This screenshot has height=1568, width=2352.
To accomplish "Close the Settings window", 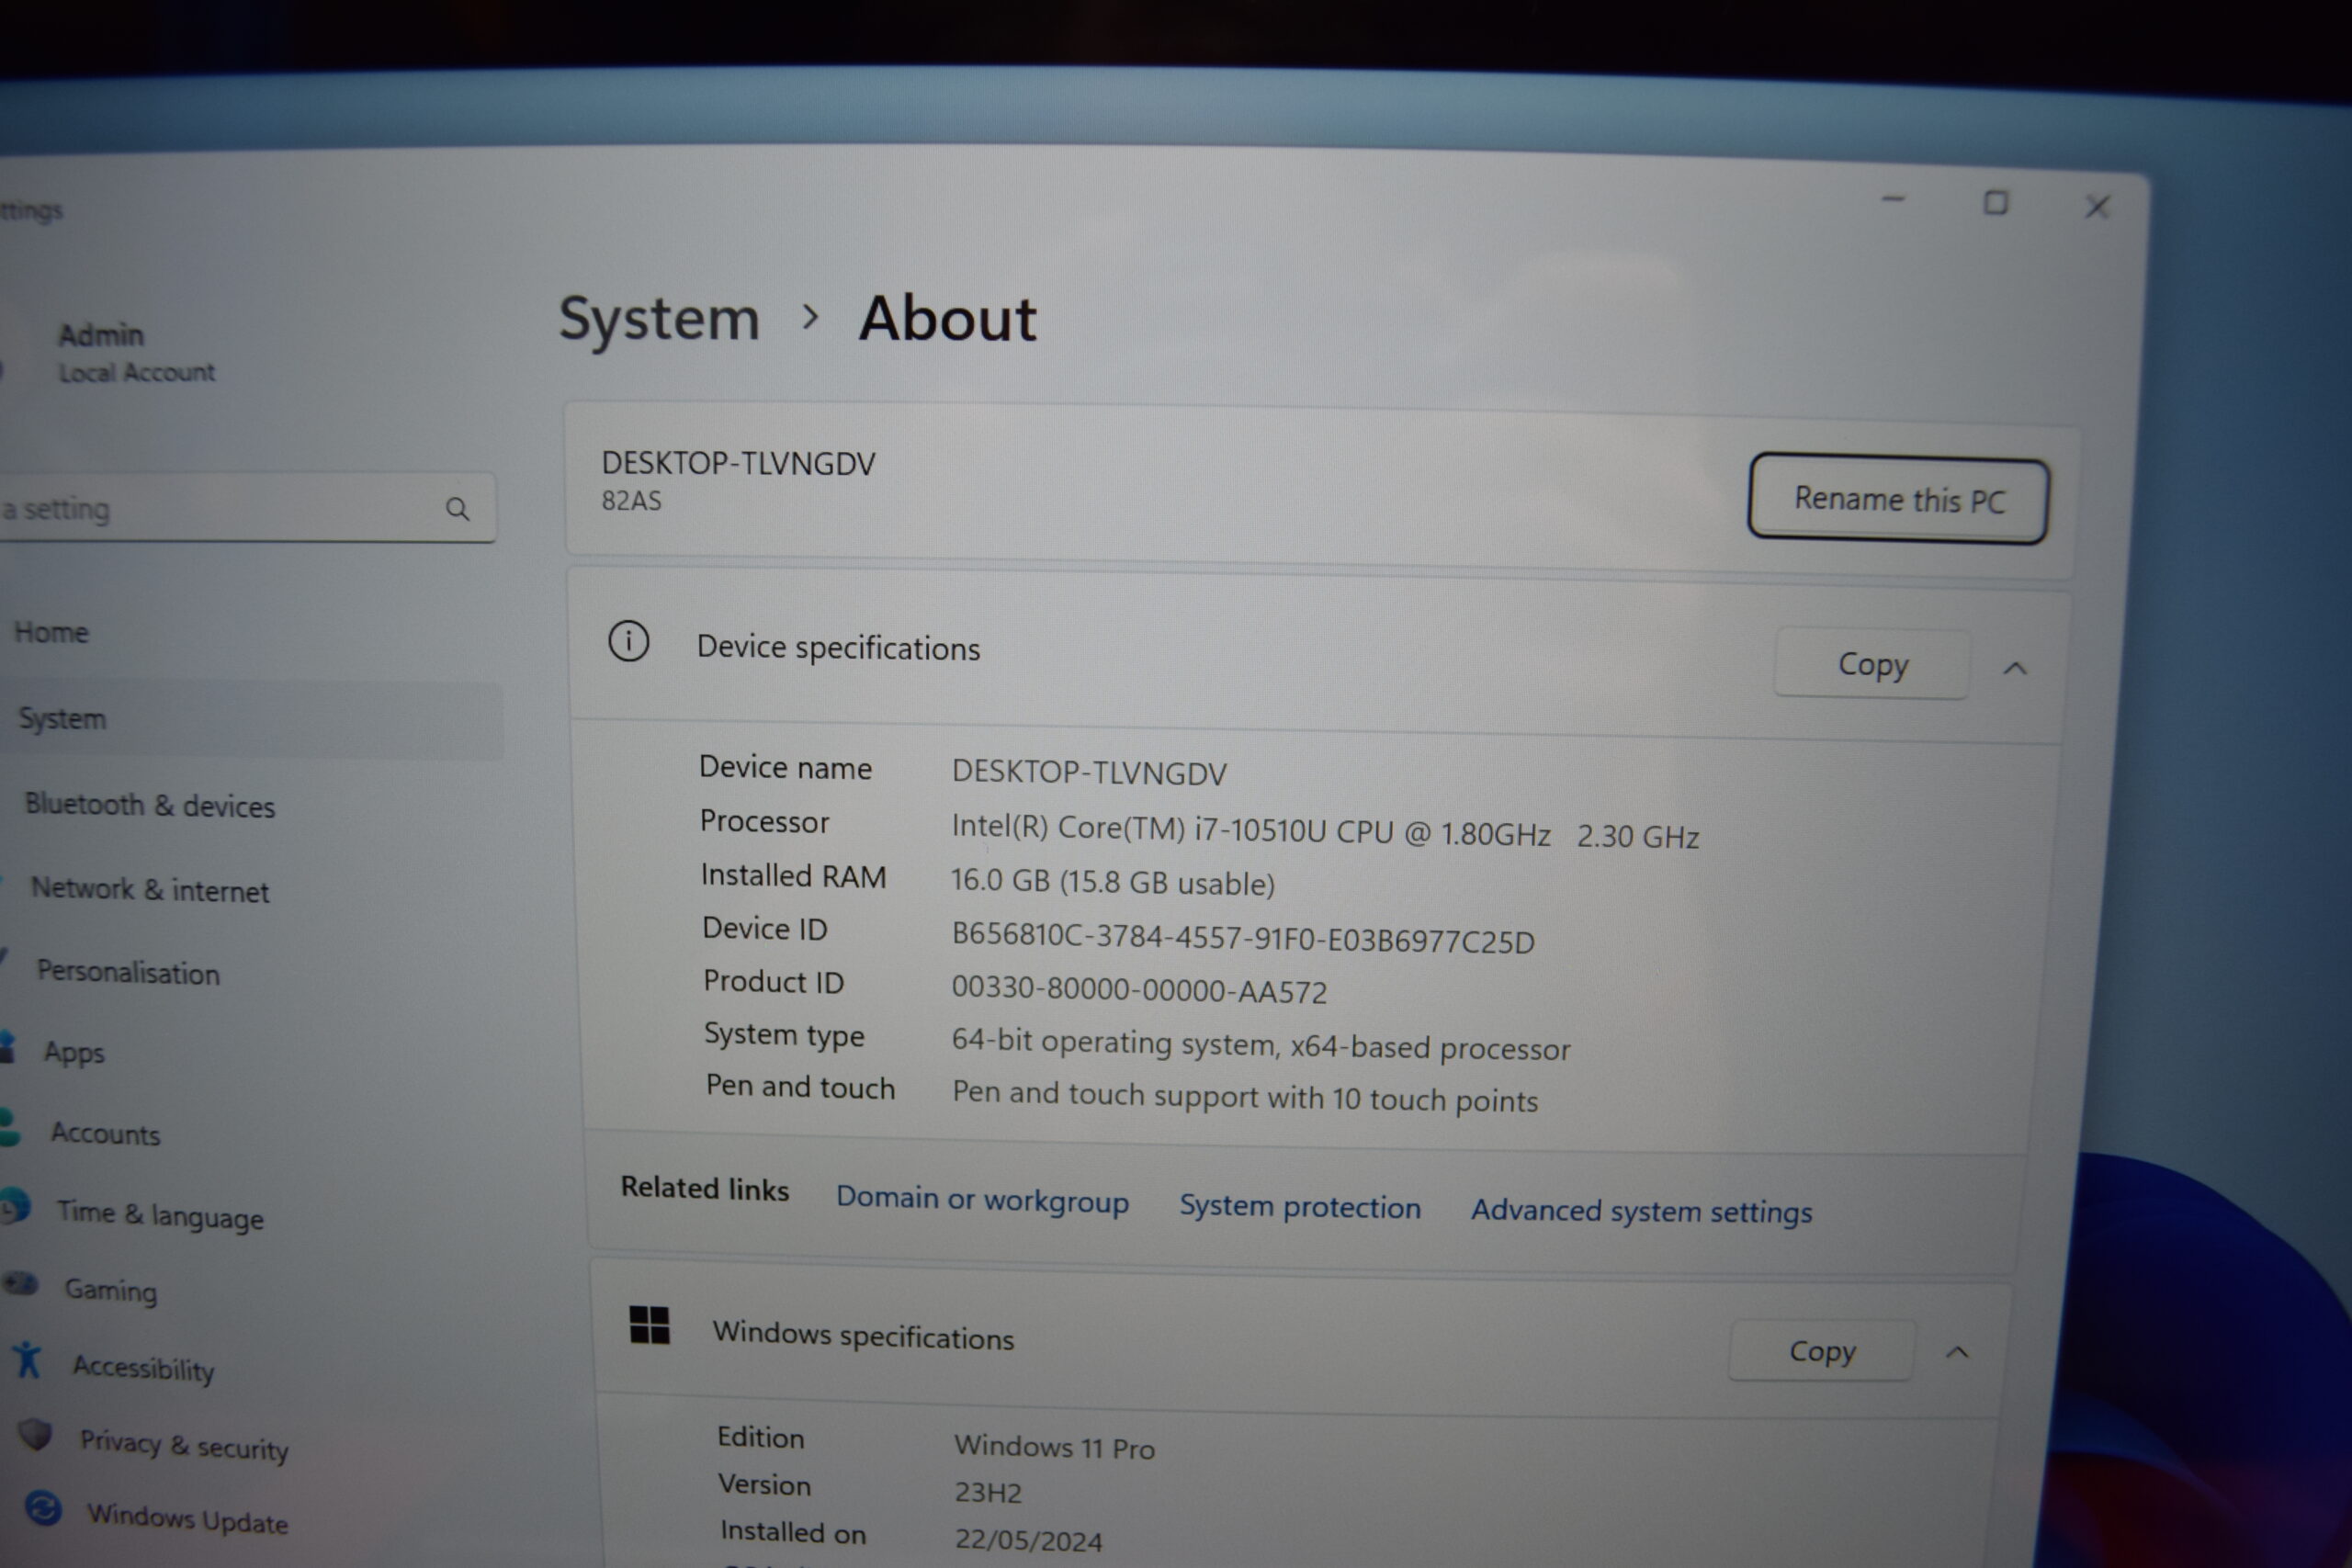I will [2097, 207].
